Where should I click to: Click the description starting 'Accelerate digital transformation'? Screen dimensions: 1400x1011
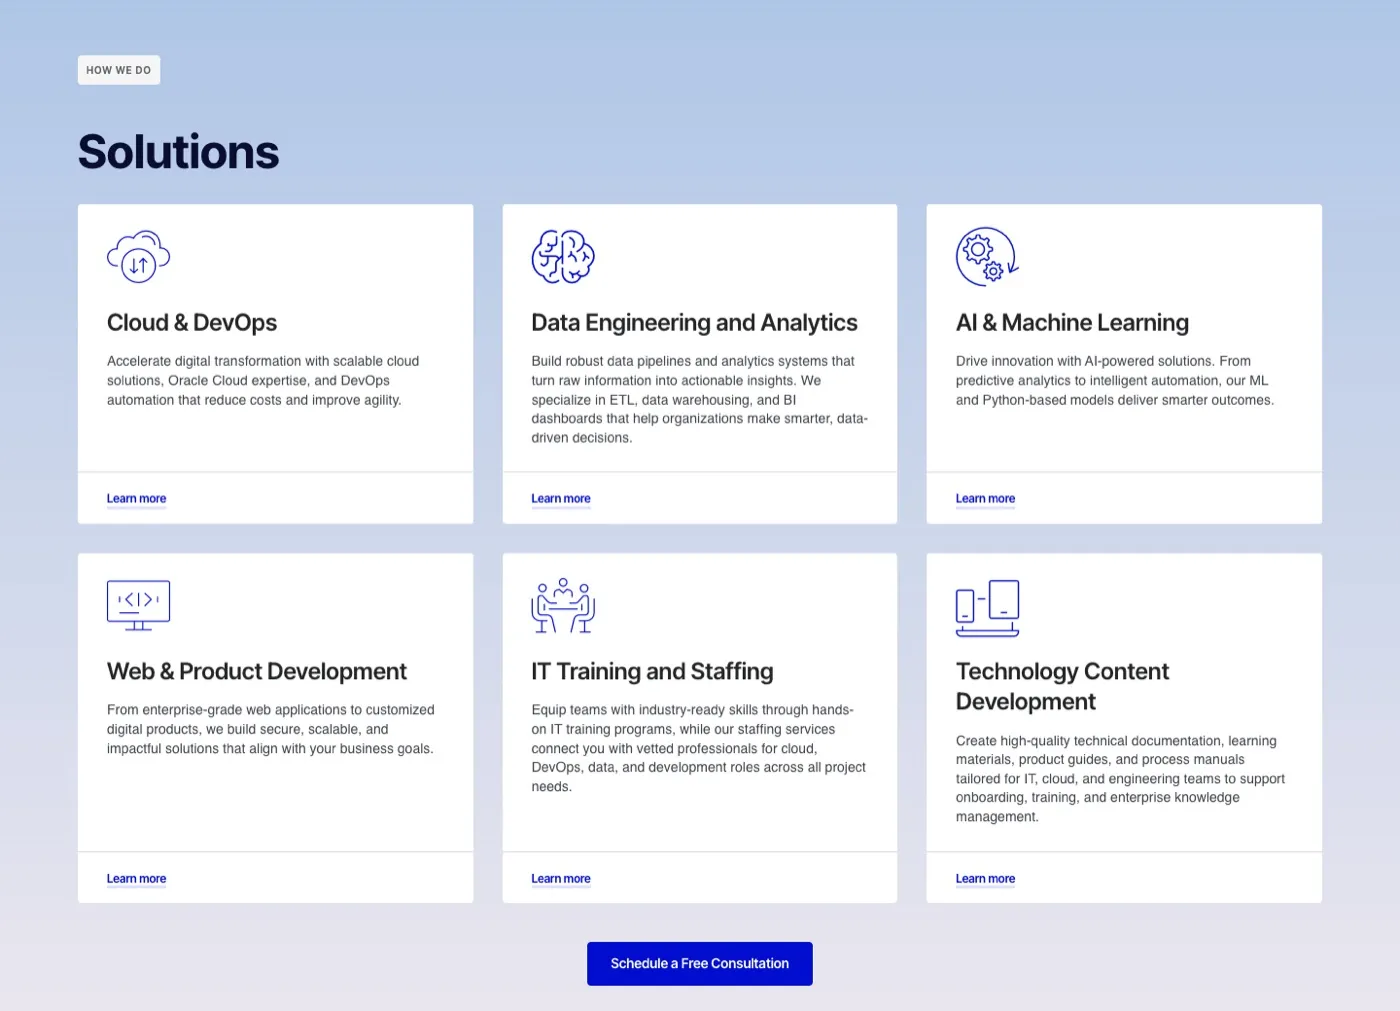263,380
